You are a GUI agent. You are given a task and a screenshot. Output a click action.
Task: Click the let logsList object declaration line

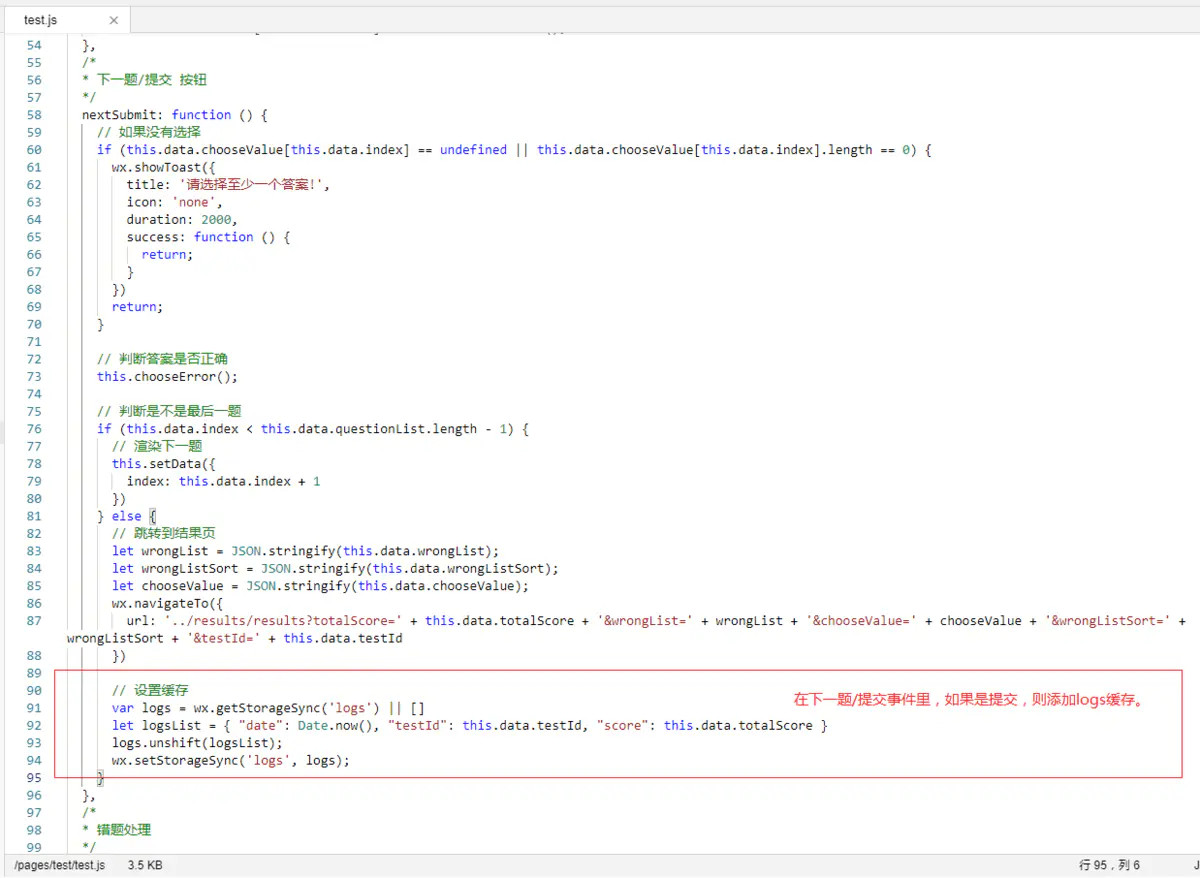point(470,725)
